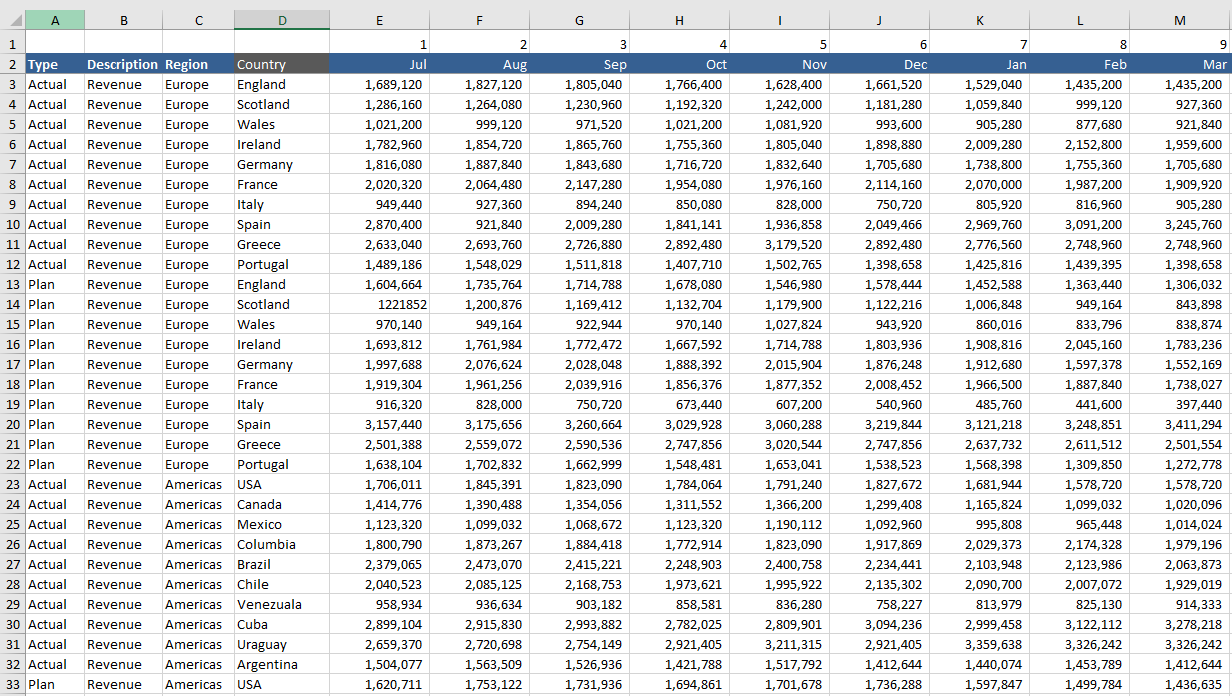Click the unformatted 1221852 cell for Plan Scotland

coord(380,304)
